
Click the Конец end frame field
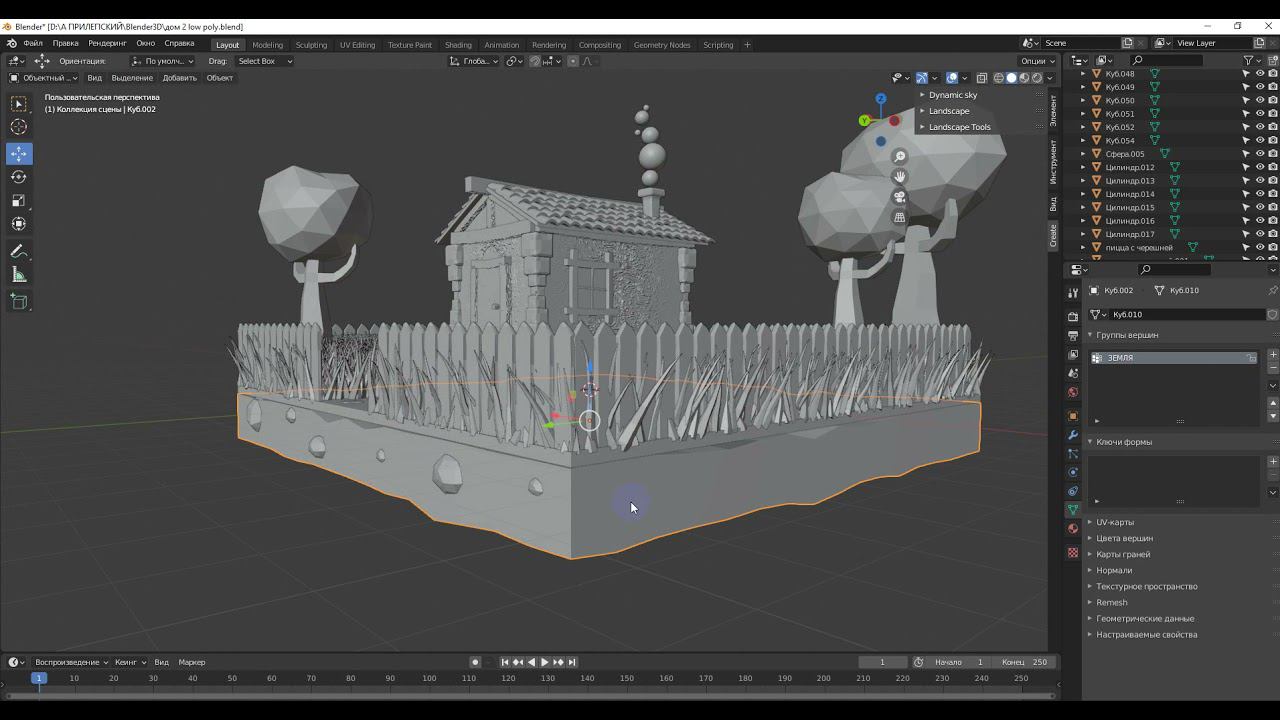coord(1025,662)
